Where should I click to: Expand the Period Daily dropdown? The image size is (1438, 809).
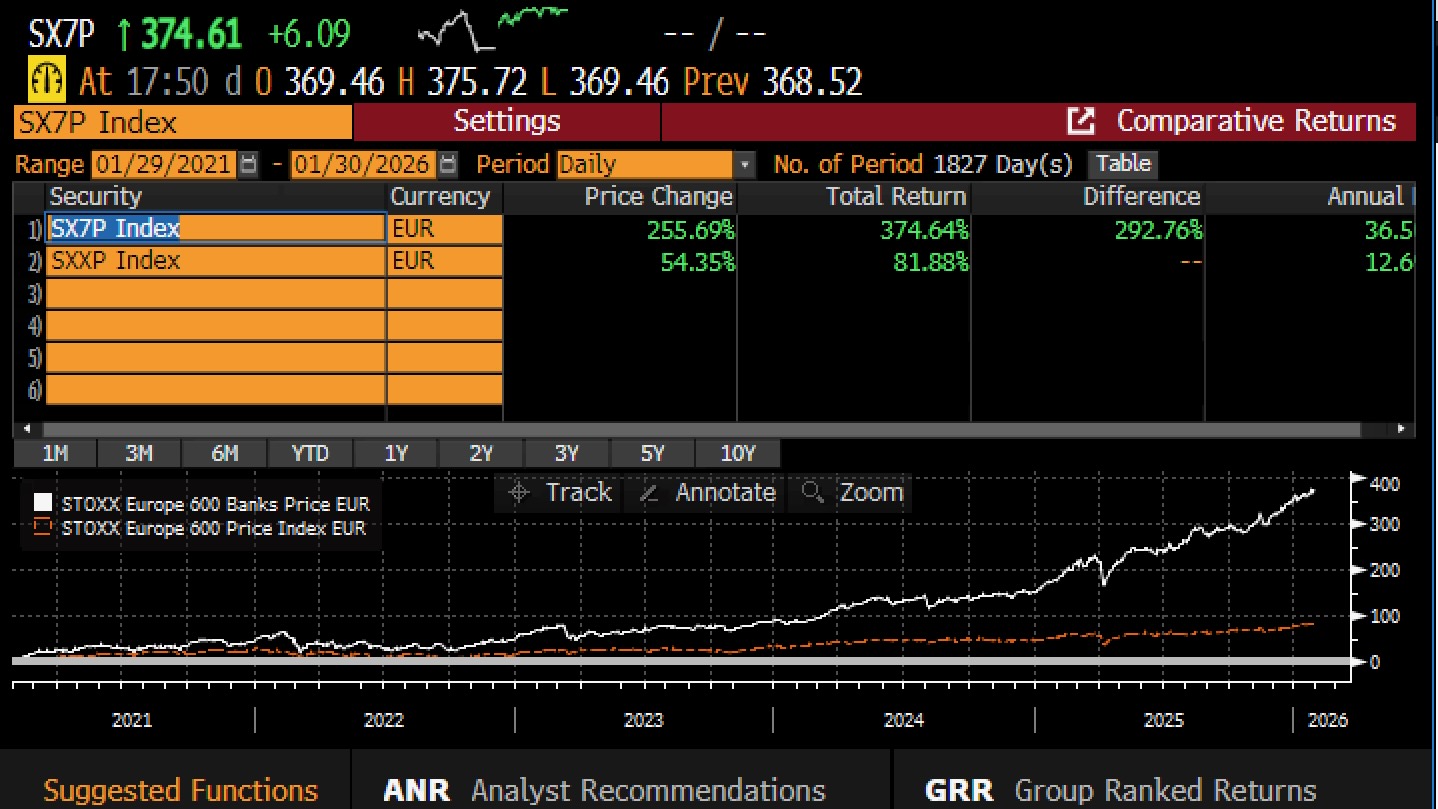745,164
